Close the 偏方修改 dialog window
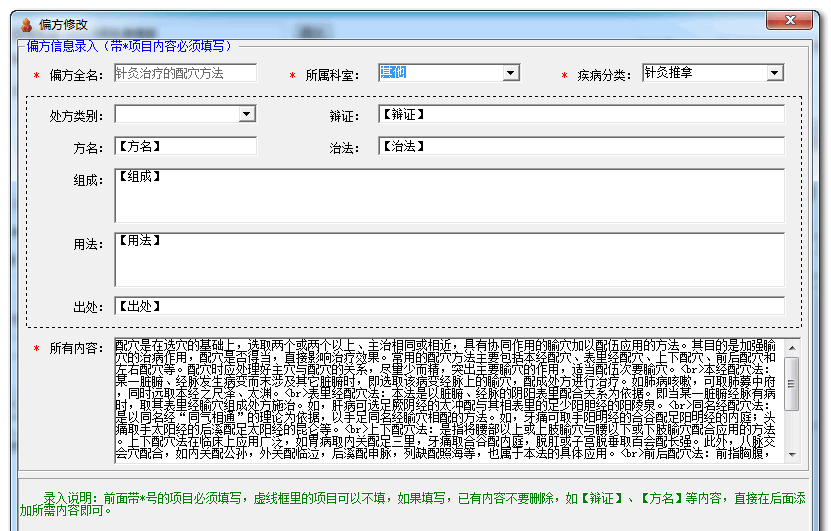This screenshot has width=831, height=531. click(x=789, y=20)
